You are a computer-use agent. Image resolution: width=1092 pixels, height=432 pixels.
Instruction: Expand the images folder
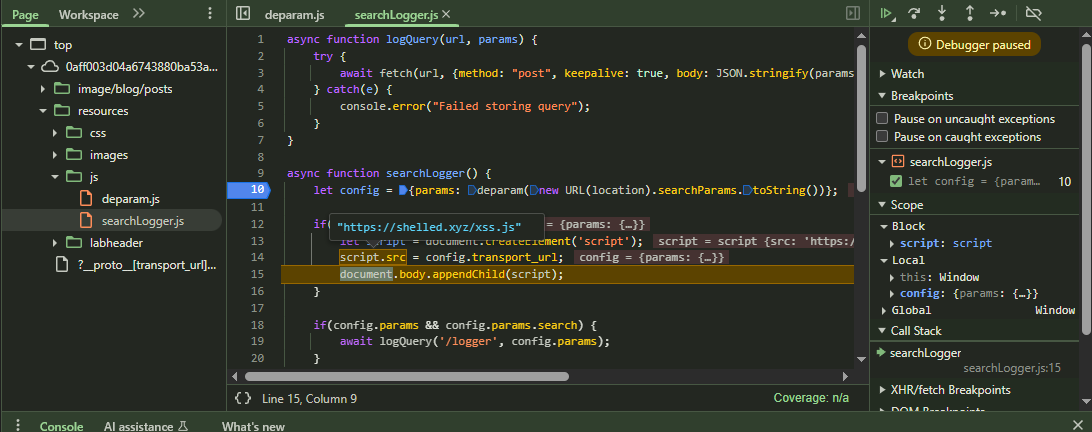click(56, 155)
